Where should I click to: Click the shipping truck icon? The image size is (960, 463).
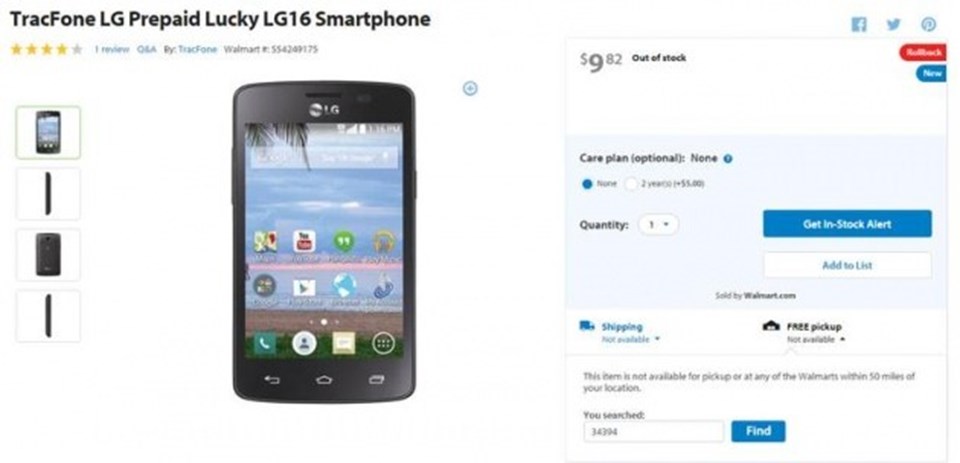coord(587,326)
